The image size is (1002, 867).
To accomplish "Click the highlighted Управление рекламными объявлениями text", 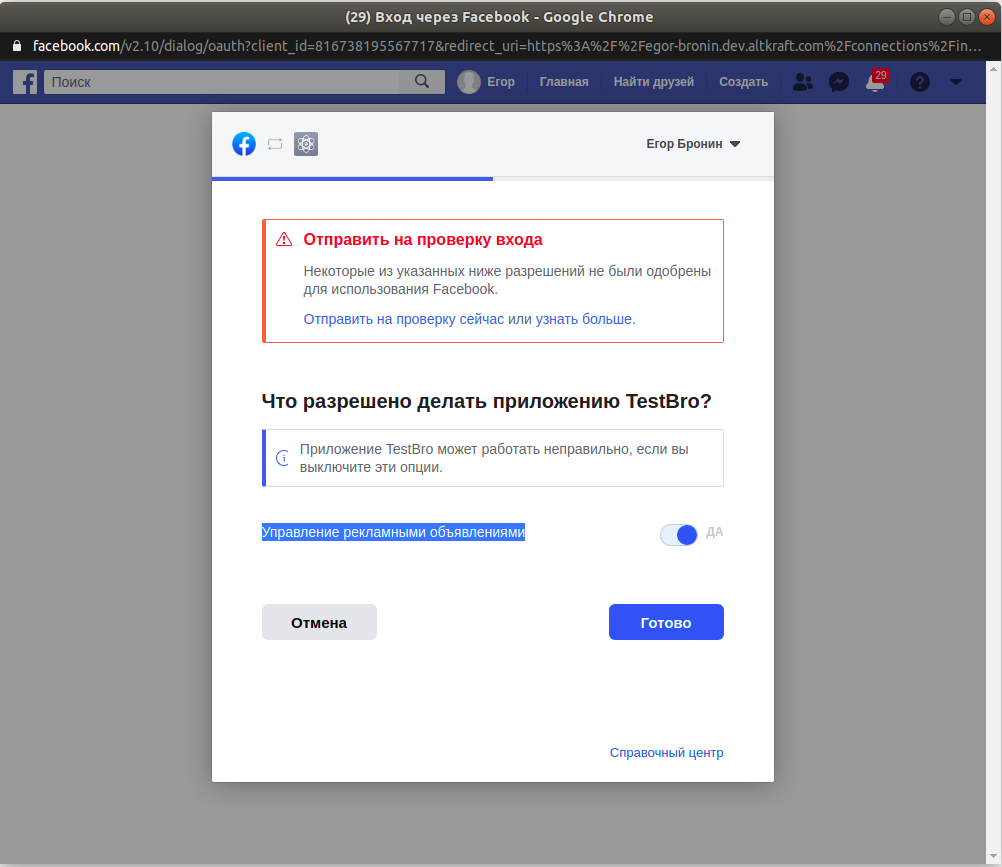I will point(394,532).
